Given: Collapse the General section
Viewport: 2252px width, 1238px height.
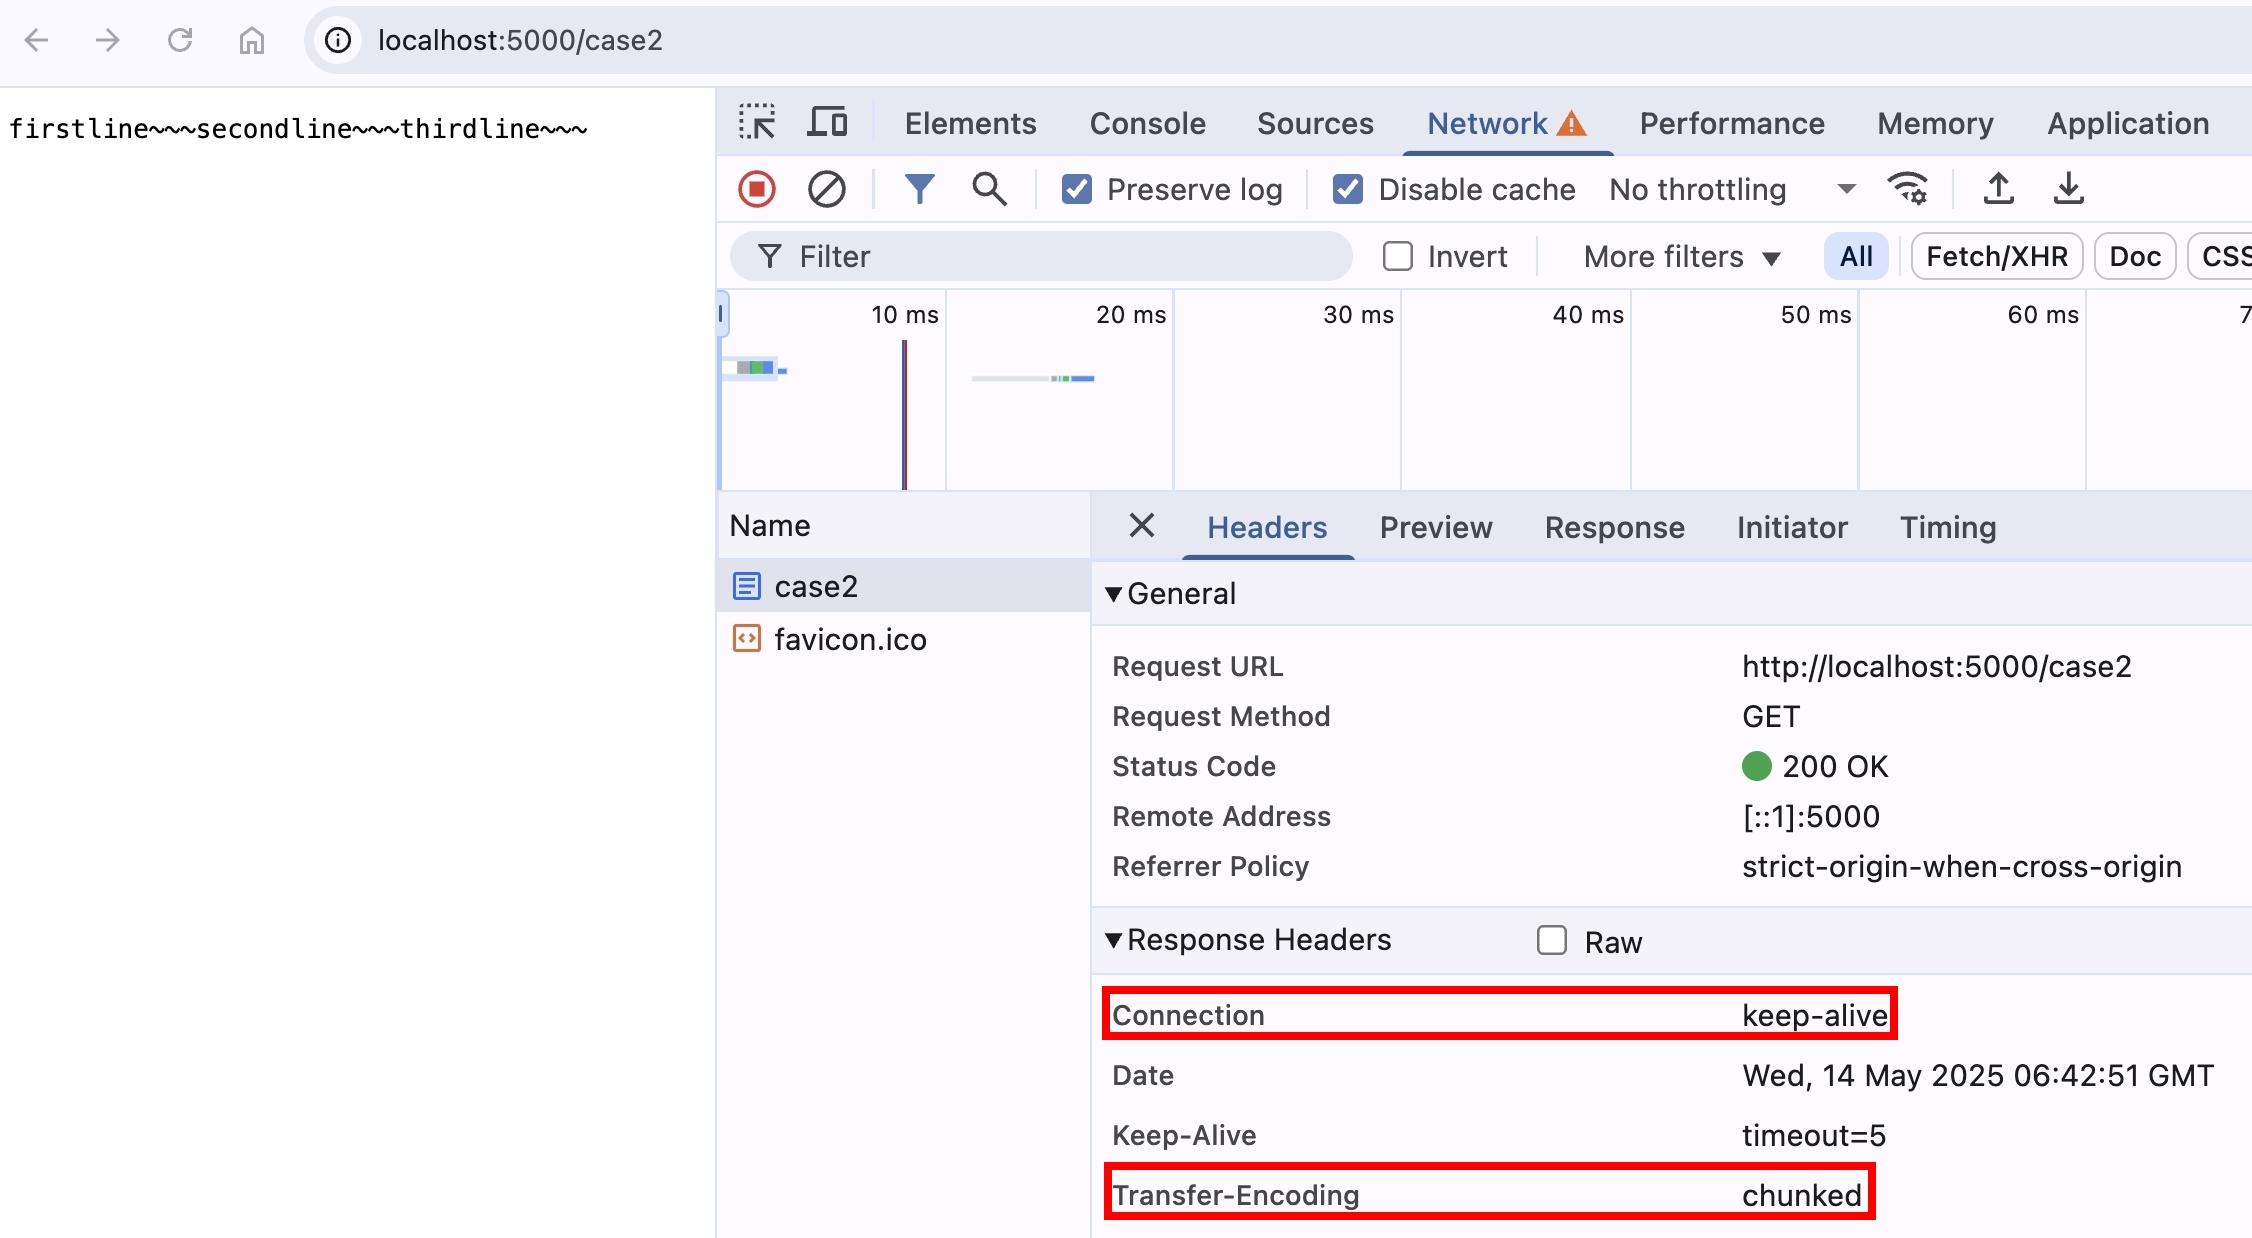Looking at the screenshot, I should [1114, 594].
